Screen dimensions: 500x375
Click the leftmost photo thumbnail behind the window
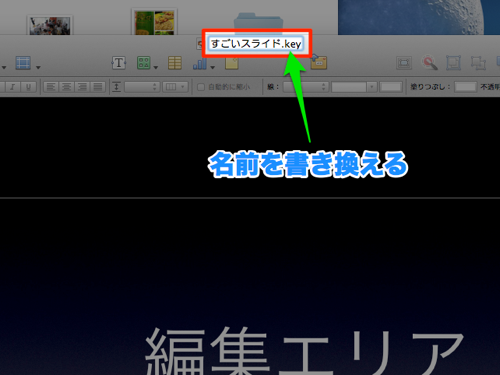click(50, 25)
